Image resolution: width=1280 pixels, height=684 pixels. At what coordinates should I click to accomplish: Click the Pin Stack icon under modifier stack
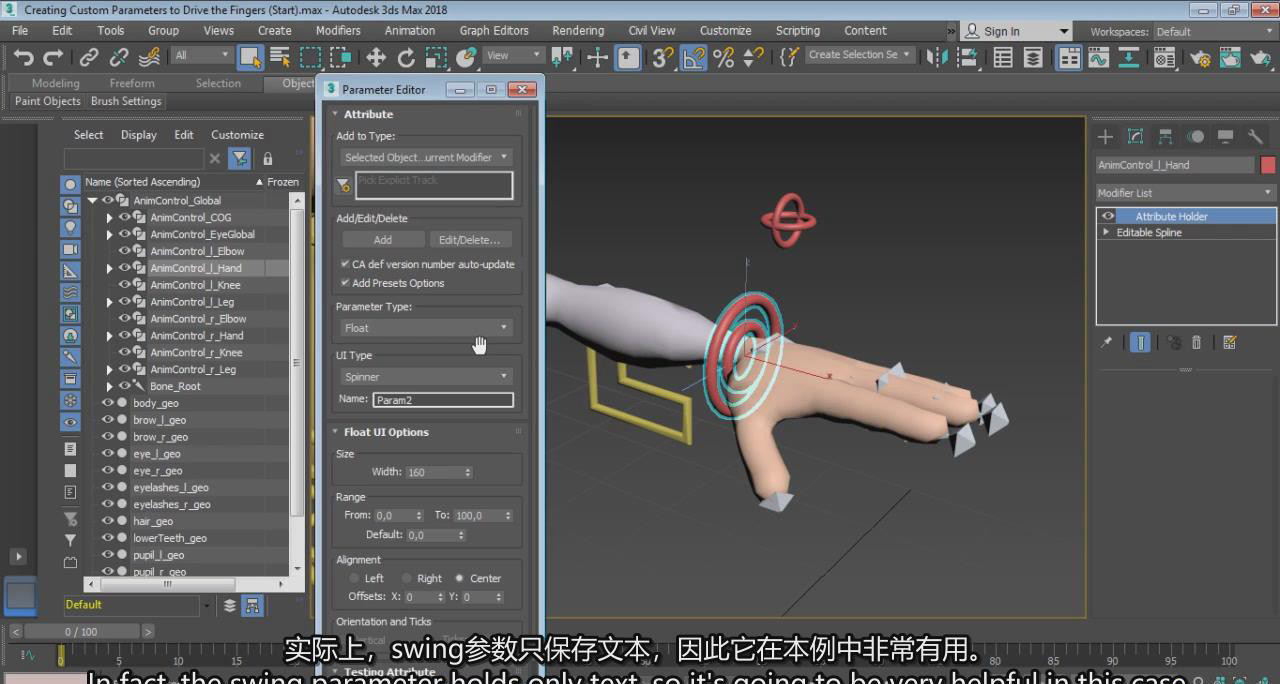1106,343
